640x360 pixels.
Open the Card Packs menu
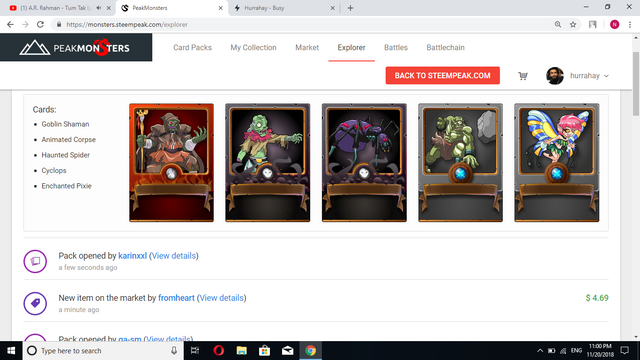coord(192,48)
